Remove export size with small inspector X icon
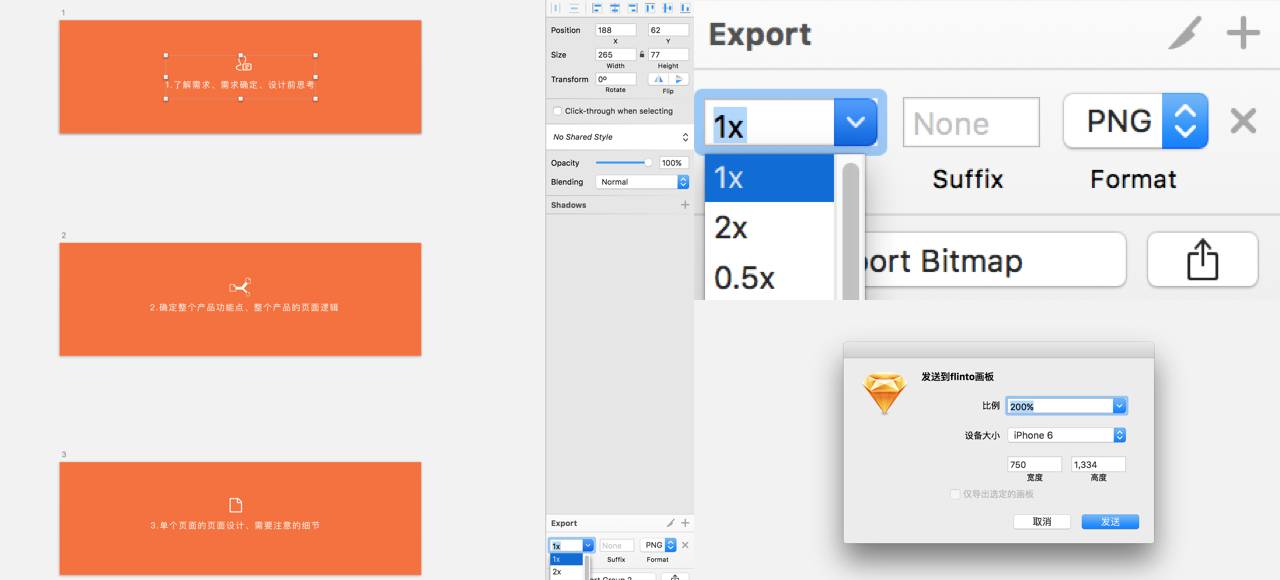This screenshot has height=580, width=1280. (x=685, y=545)
